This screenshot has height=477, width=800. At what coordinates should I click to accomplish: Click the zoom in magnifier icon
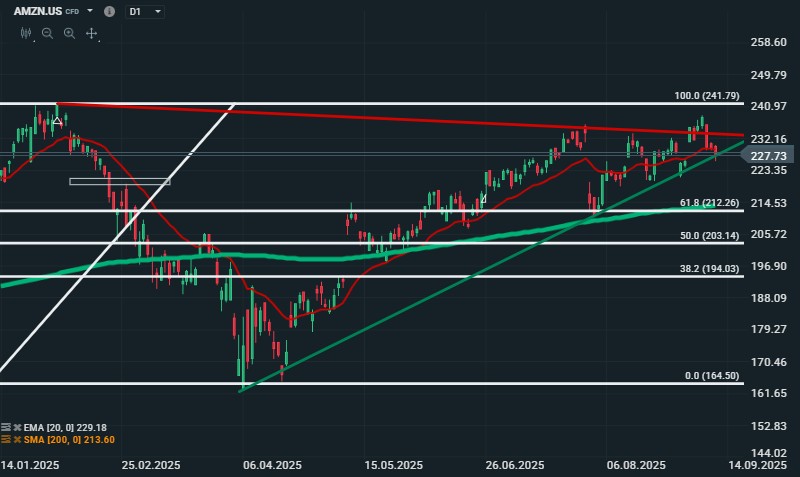coord(69,33)
